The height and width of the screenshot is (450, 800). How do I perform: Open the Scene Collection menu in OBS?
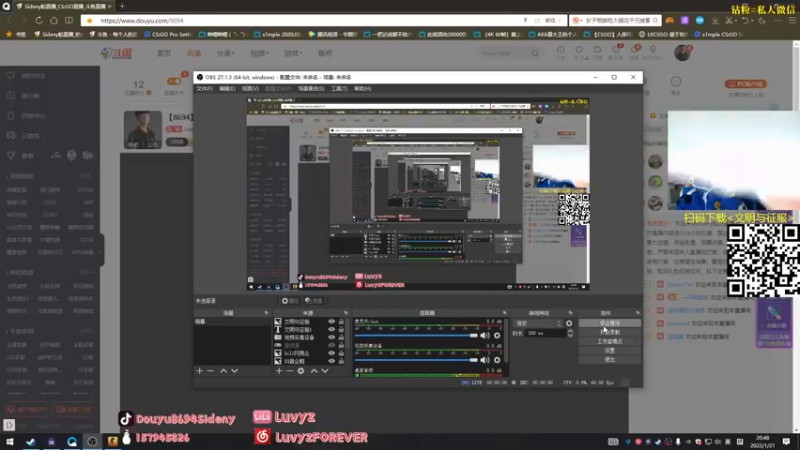tap(311, 89)
